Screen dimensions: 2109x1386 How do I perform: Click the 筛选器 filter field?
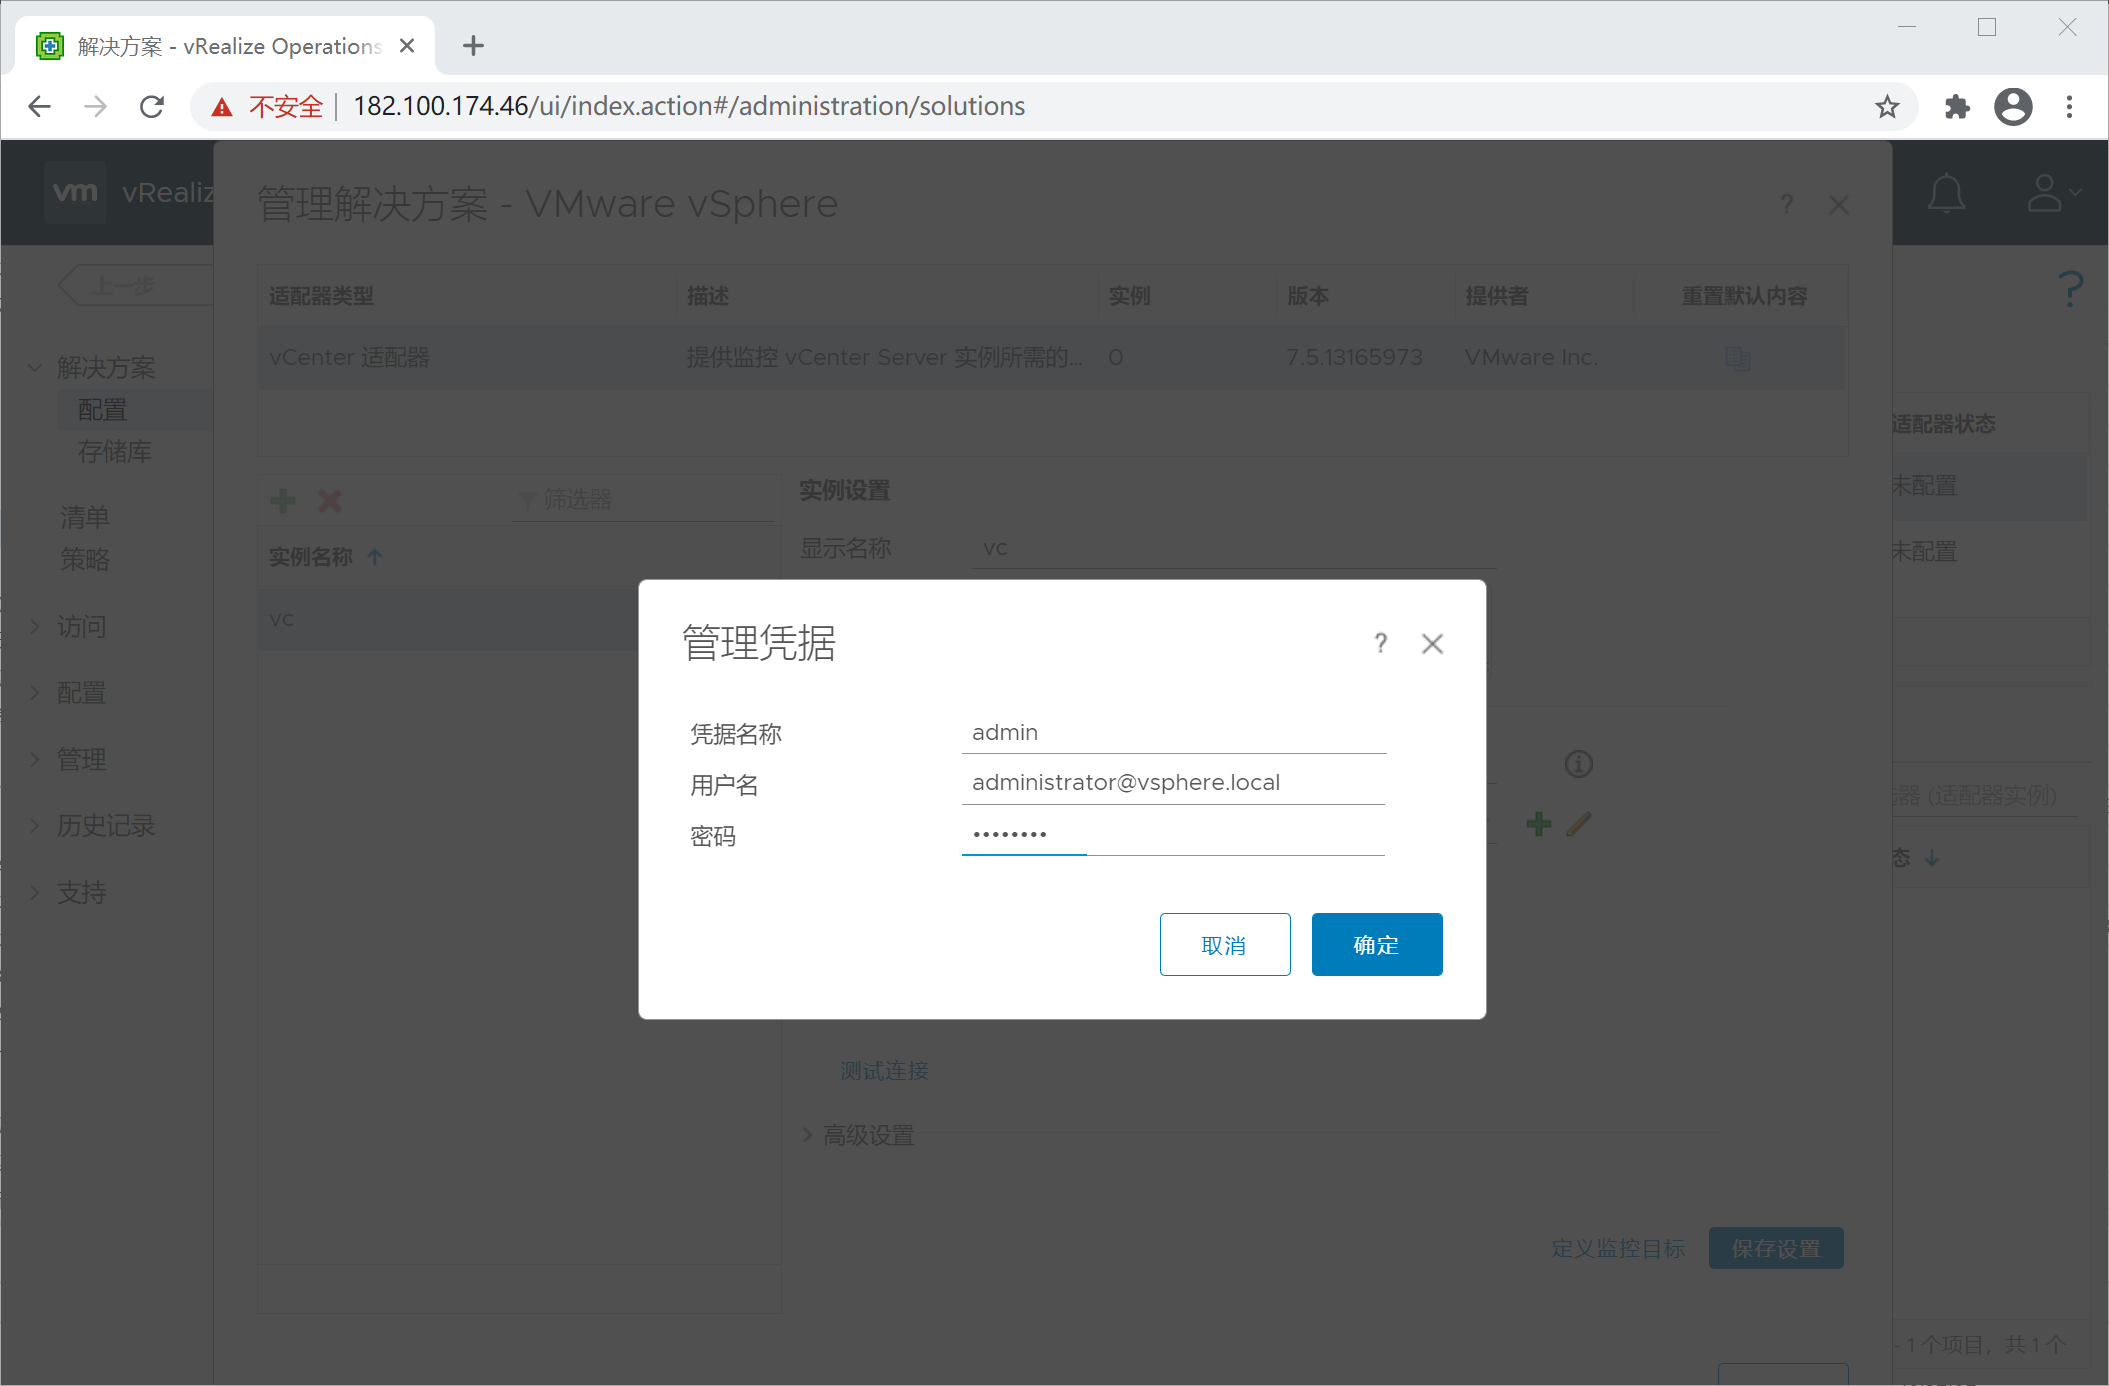pyautogui.click(x=644, y=499)
